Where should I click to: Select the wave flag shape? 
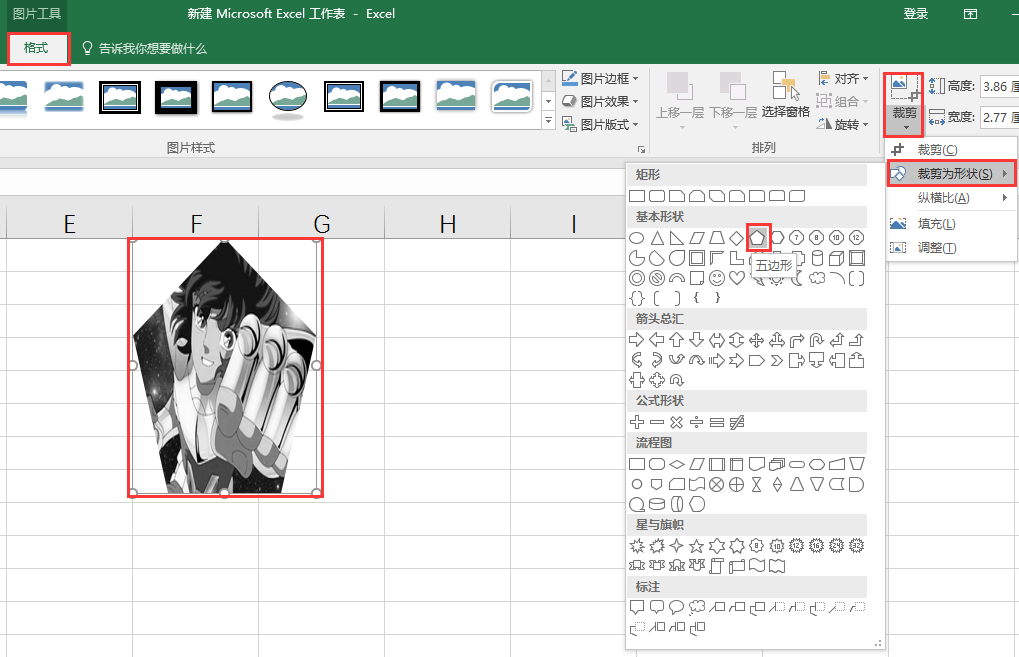[x=756, y=566]
